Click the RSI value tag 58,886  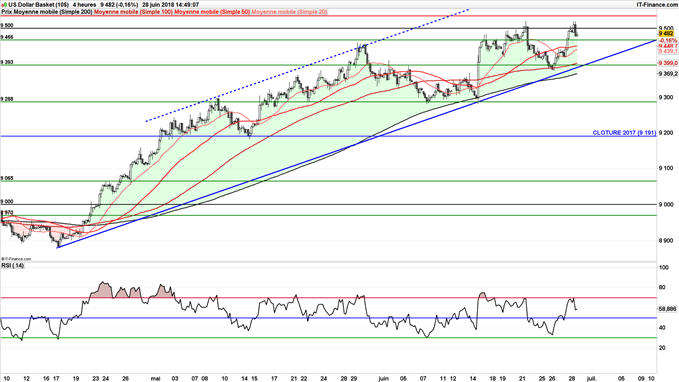[667, 309]
